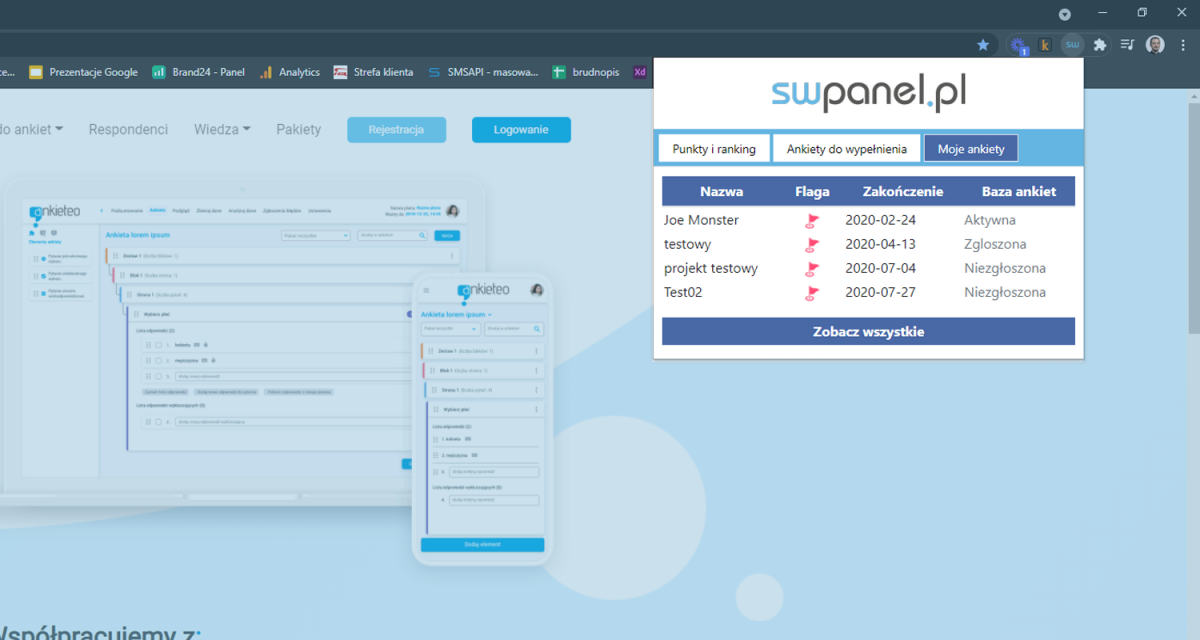The width and height of the screenshot is (1200, 640).
Task: Switch to Ankiety do wypełnienia tab
Action: coord(846,149)
